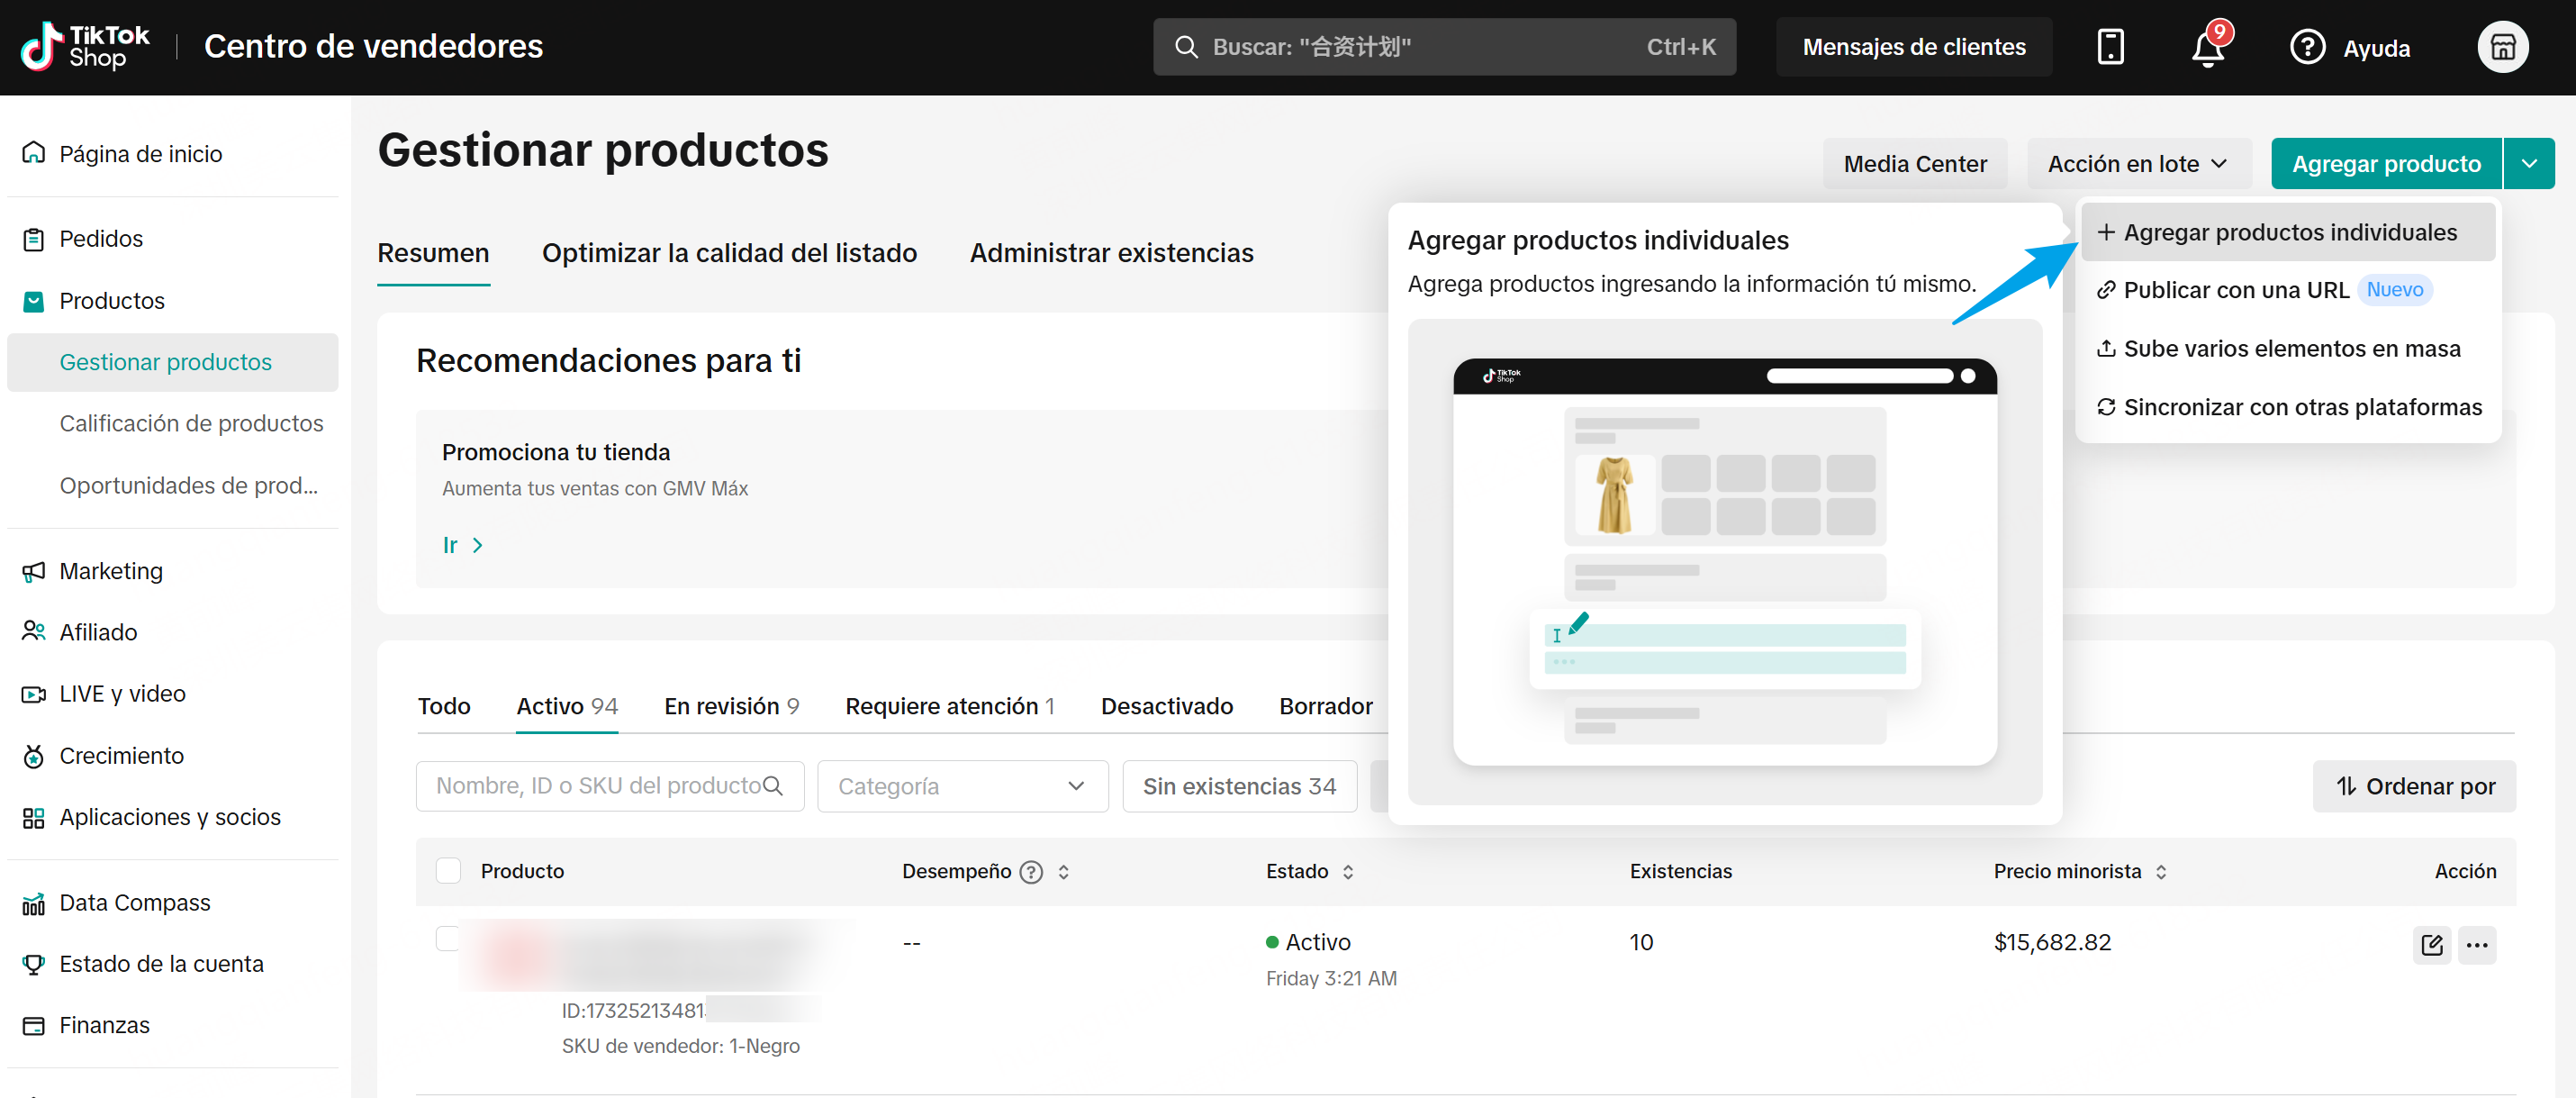2576x1098 pixels.
Task: Click the edit icon for the first product
Action: 2431,944
